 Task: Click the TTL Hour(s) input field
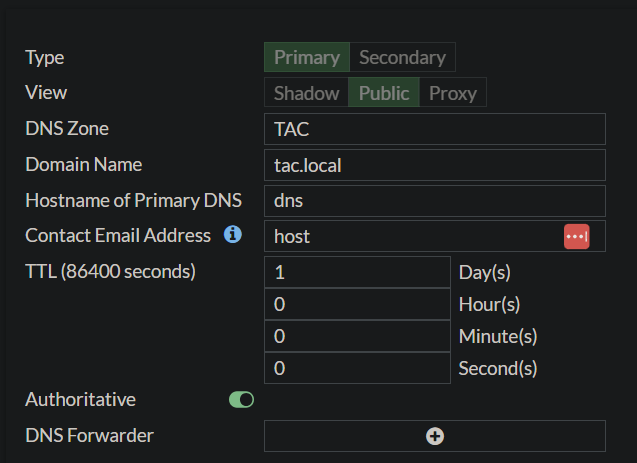point(358,304)
